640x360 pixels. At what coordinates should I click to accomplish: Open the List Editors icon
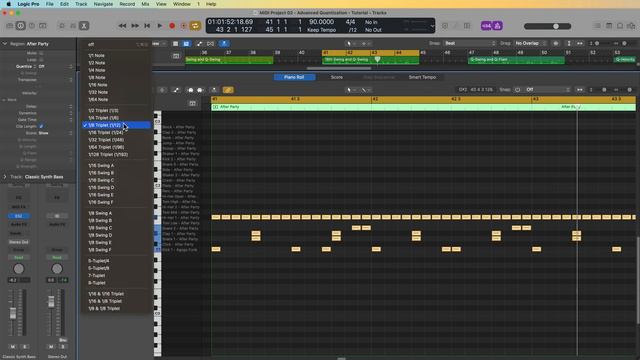[x=598, y=26]
